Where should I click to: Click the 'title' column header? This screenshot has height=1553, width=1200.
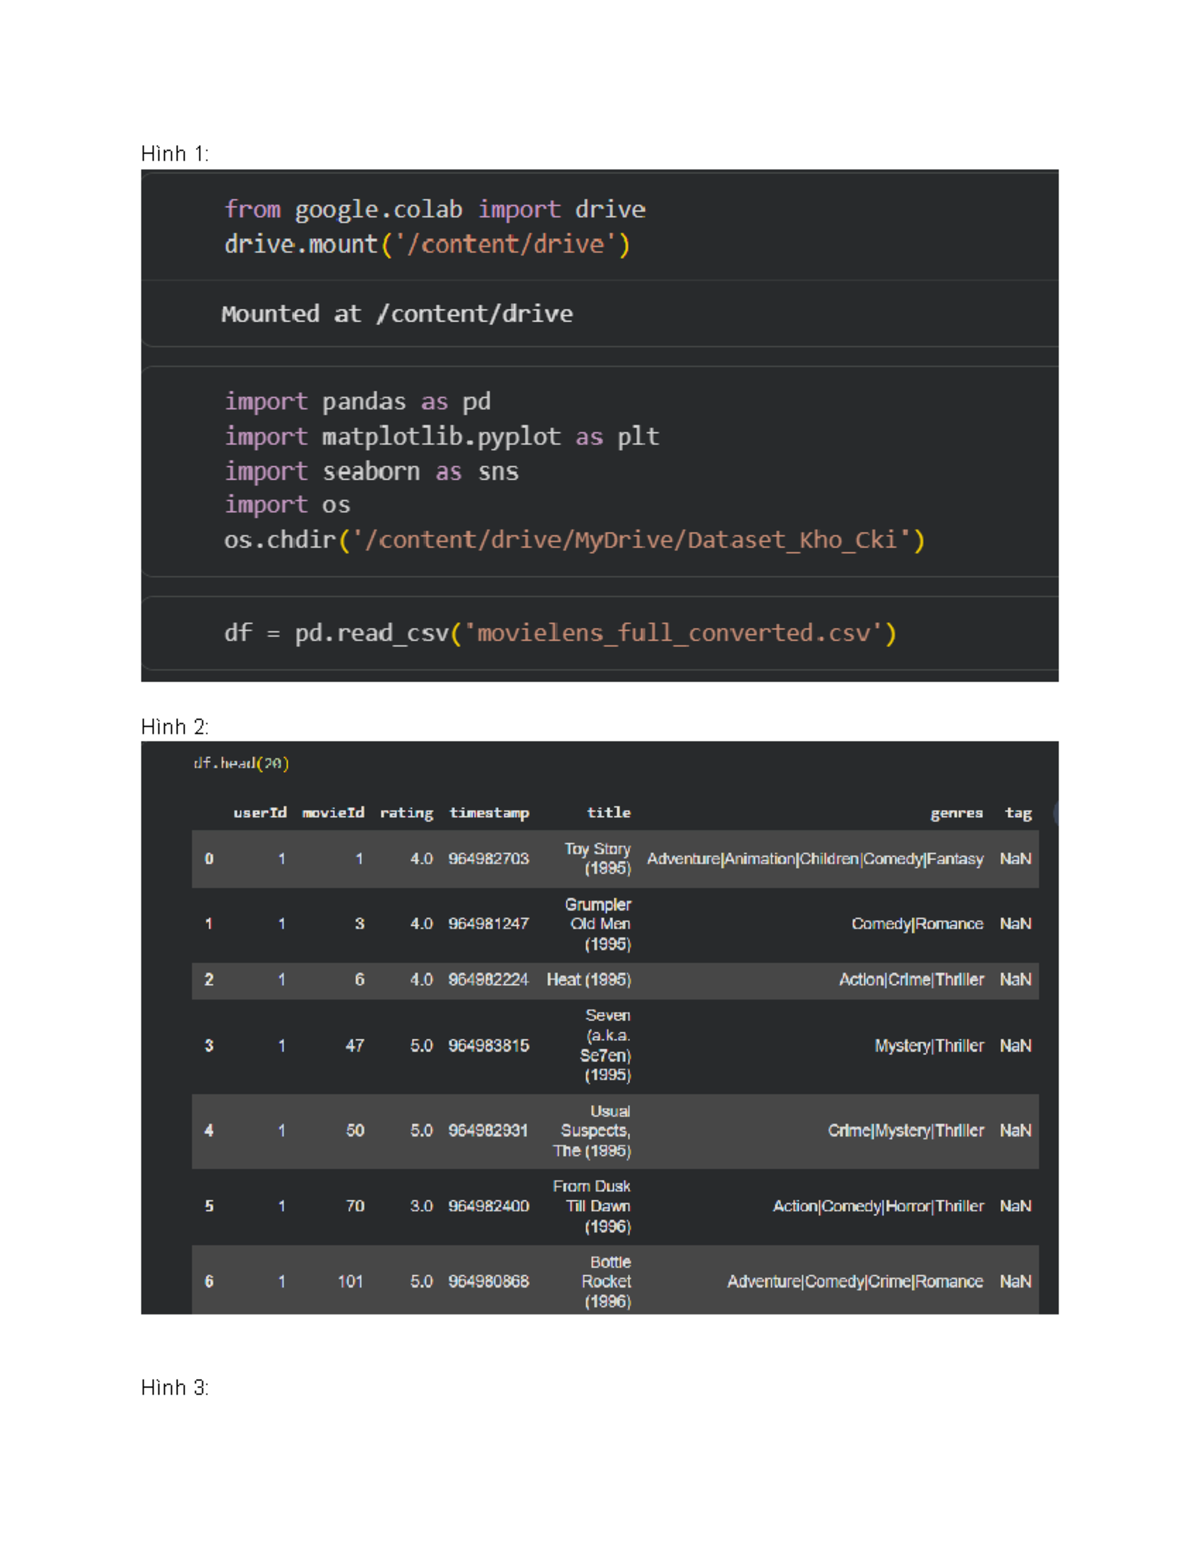[x=609, y=813]
